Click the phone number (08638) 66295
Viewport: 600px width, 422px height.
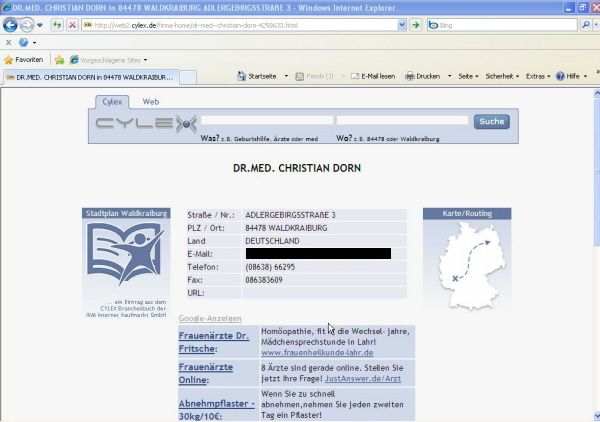point(270,267)
